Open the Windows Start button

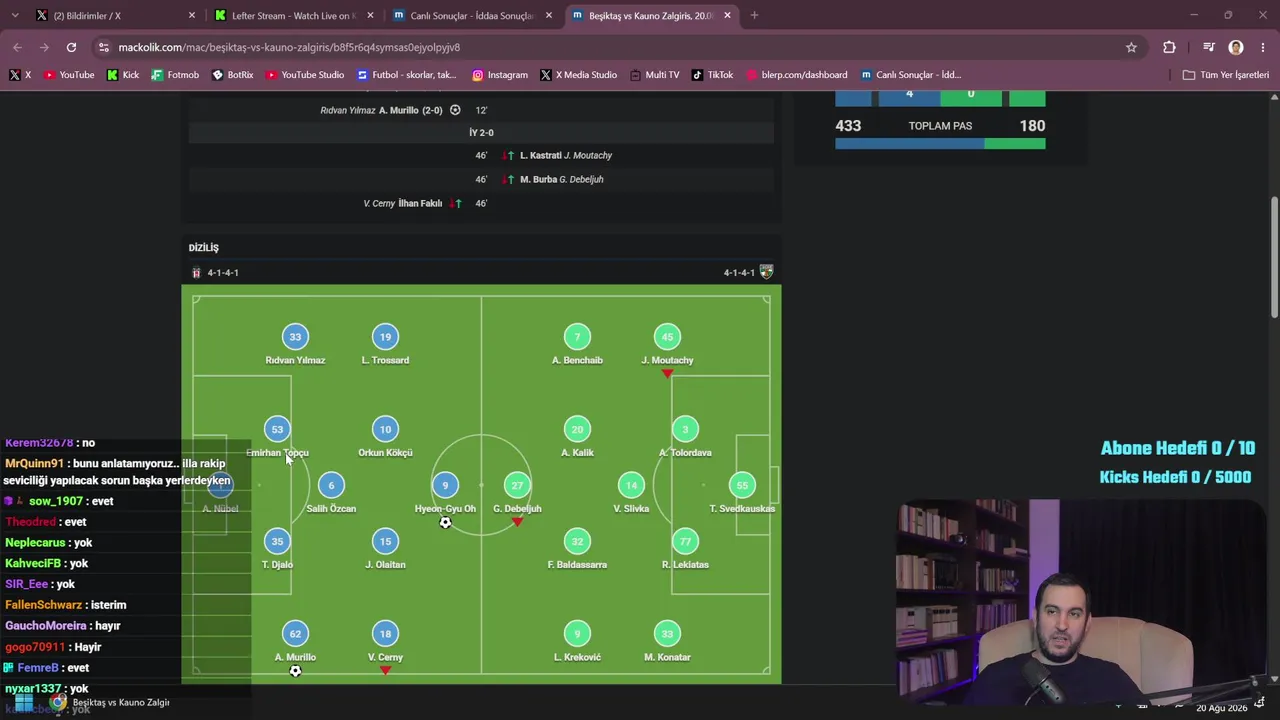click(x=23, y=704)
